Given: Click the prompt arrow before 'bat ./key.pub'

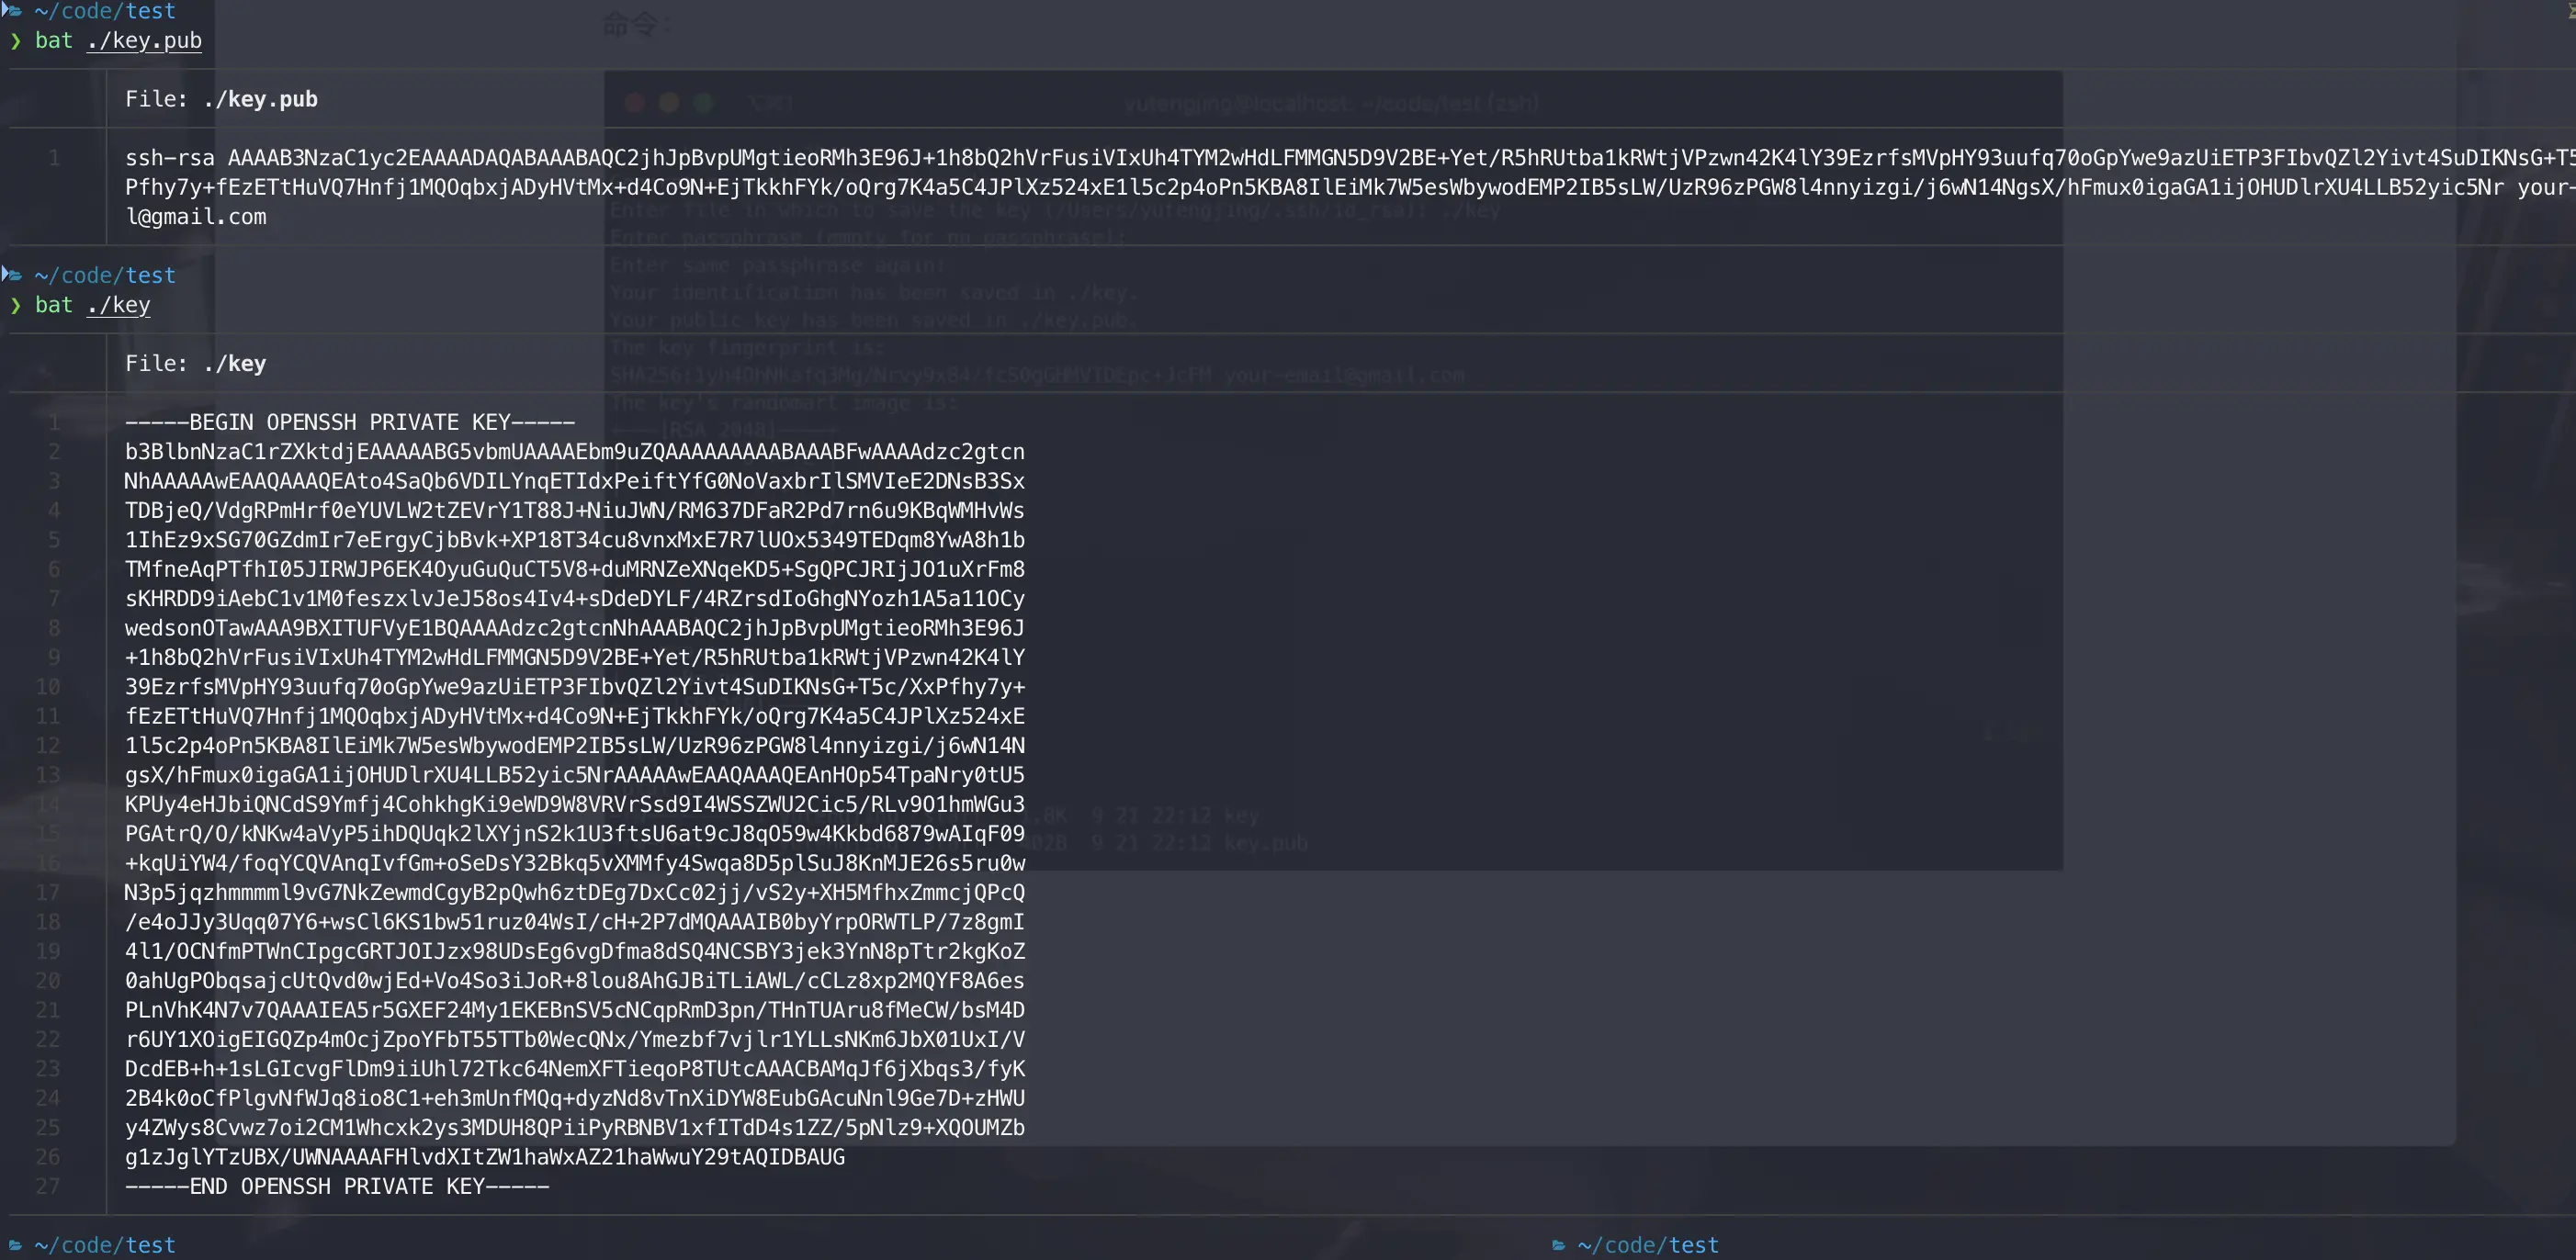Looking at the screenshot, I should pos(15,41).
